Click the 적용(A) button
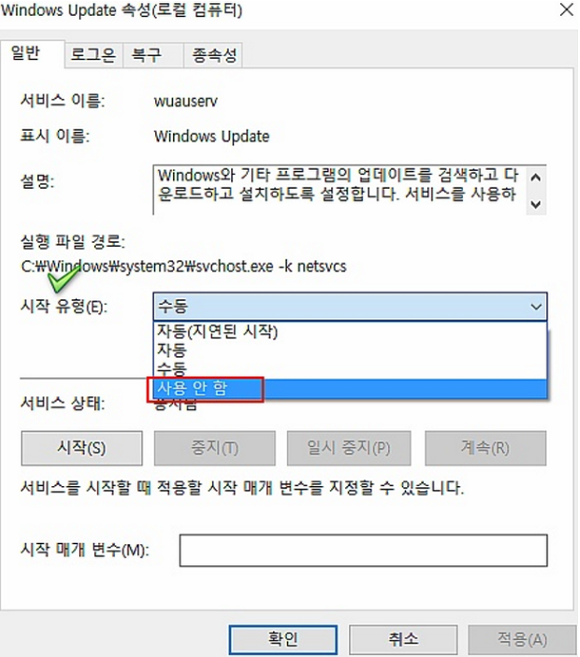Image resolution: width=580 pixels, height=657 pixels. [522, 639]
